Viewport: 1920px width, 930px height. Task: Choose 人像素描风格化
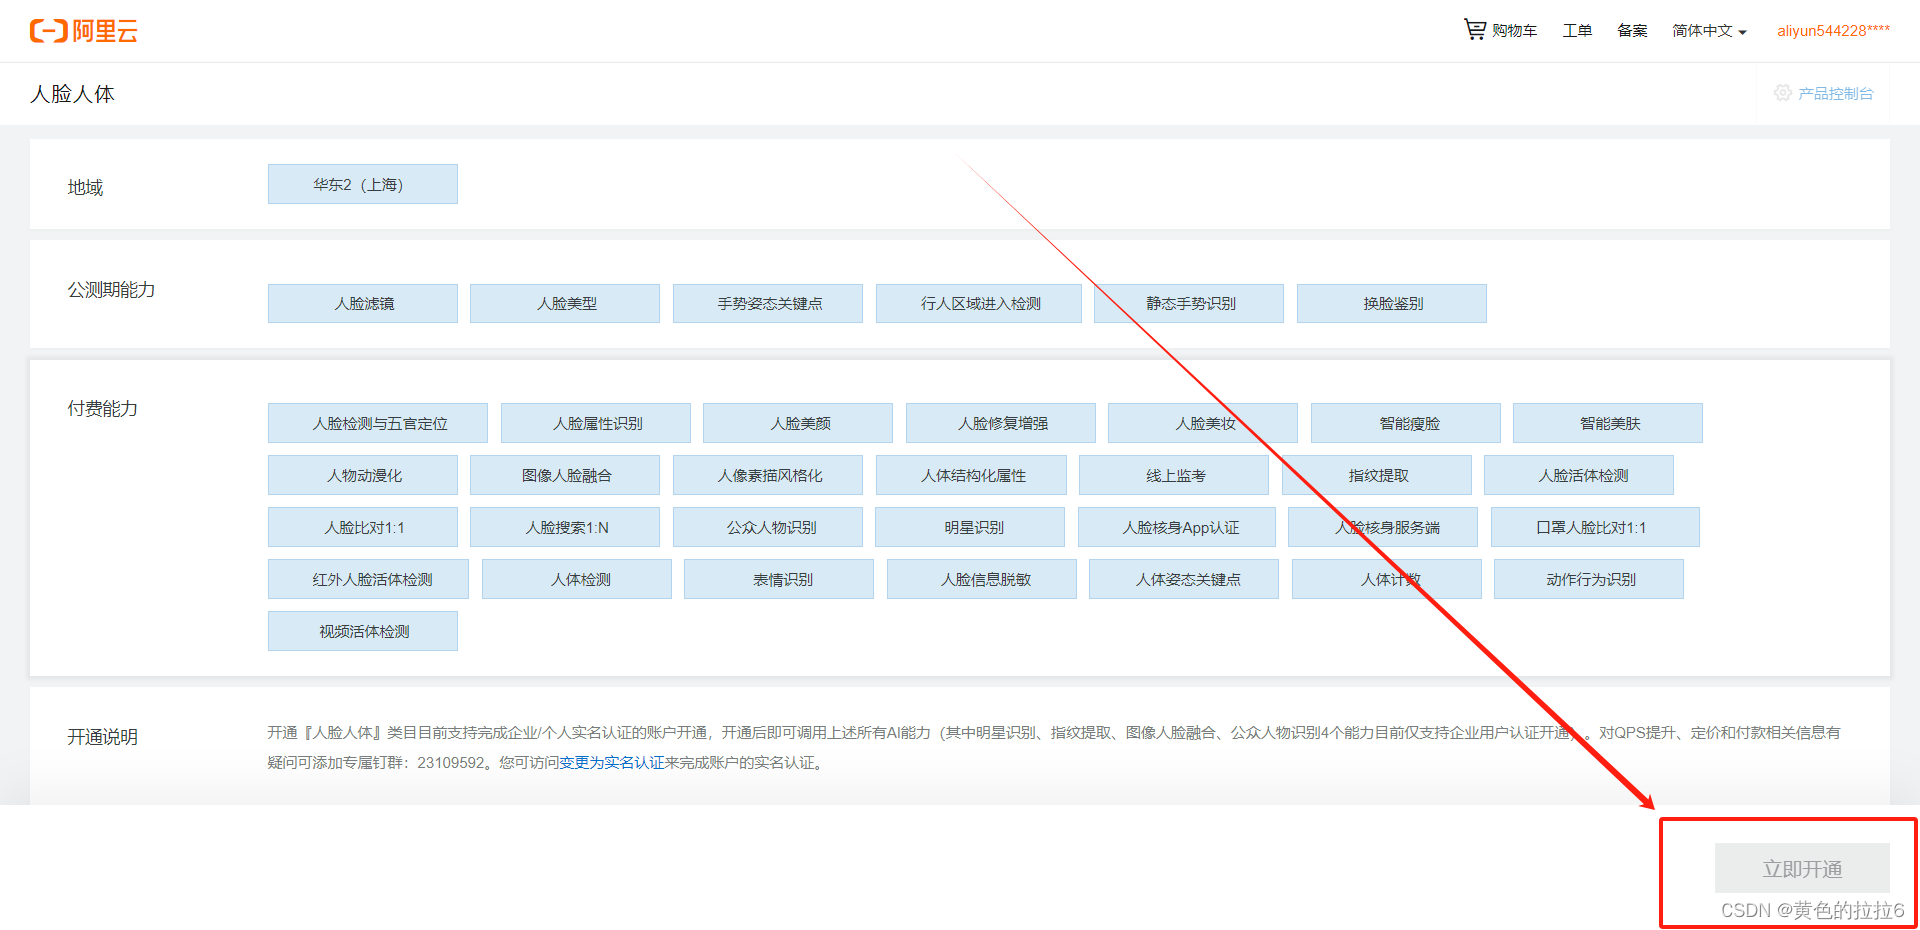pos(768,475)
